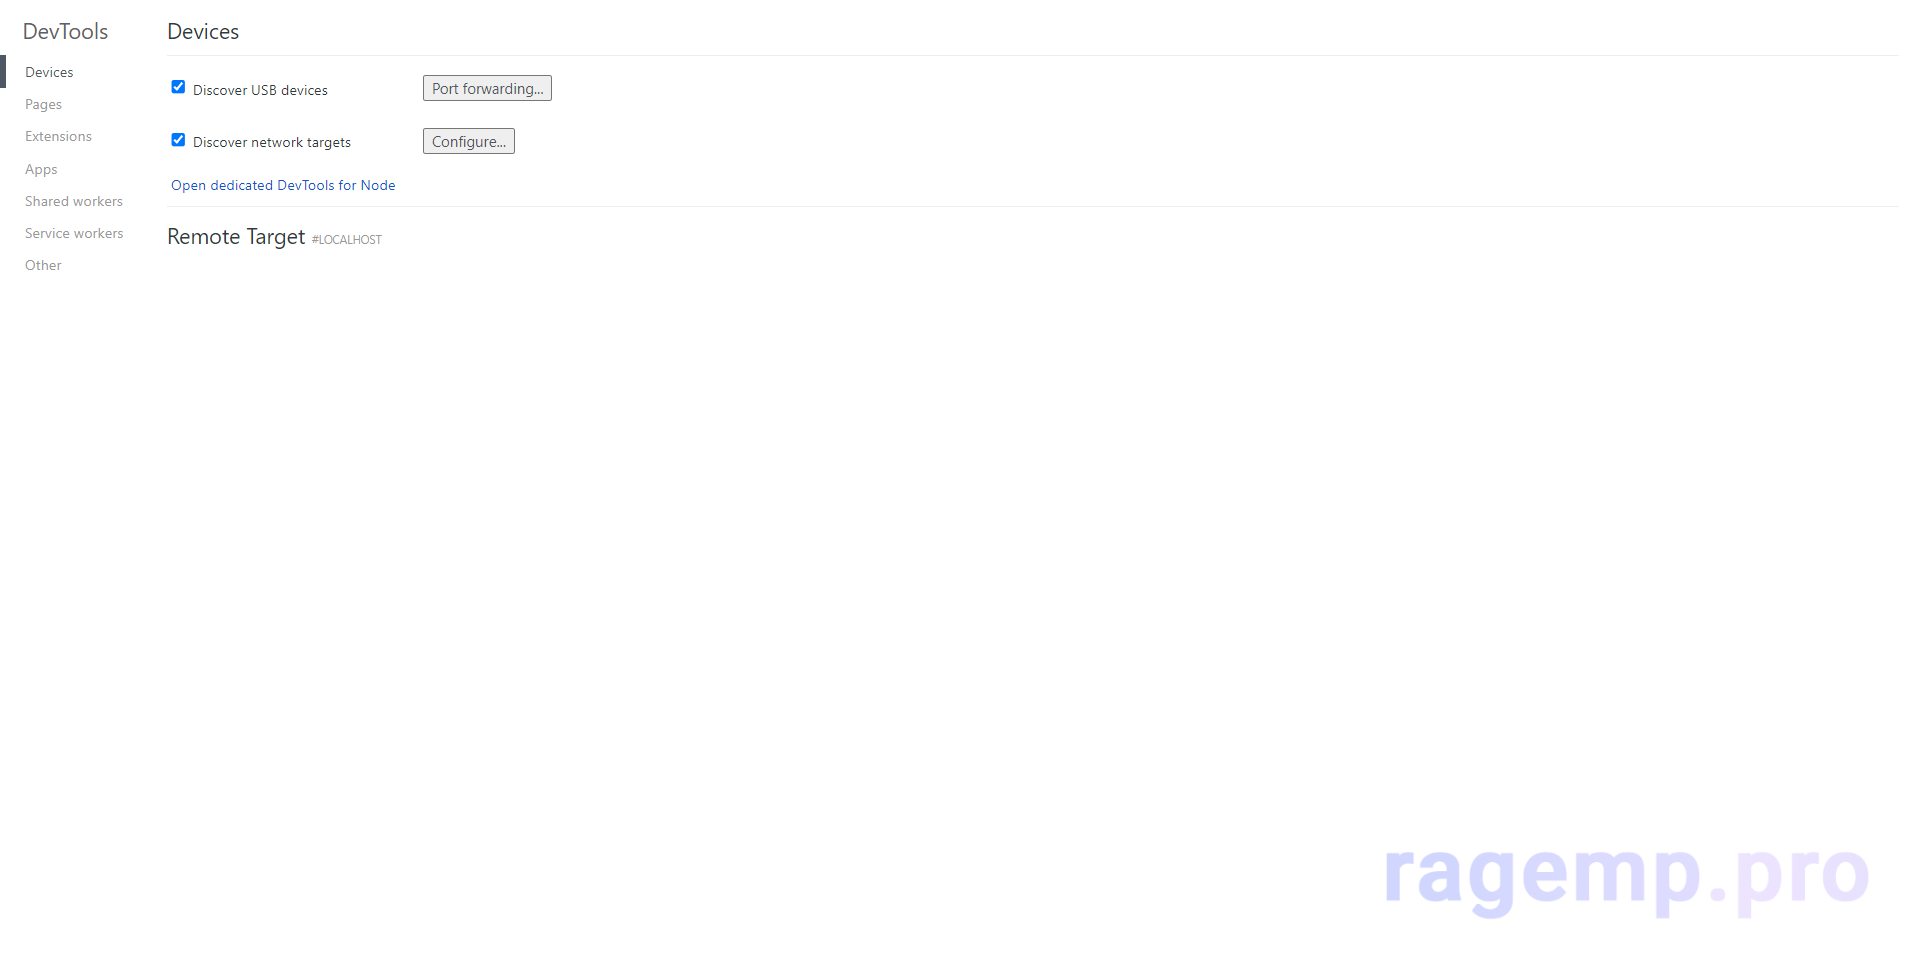Open the Devices section in sidebar
The height and width of the screenshot is (960, 1919).
click(x=49, y=72)
